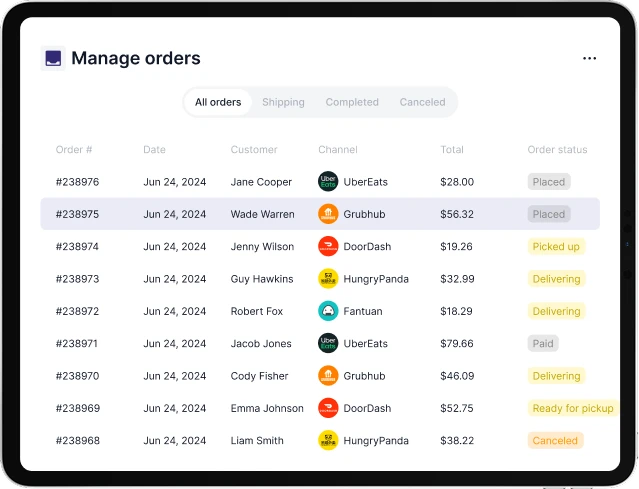Click Grubhub icon for Cody Fisher's order
The image size is (639, 489).
click(x=328, y=376)
